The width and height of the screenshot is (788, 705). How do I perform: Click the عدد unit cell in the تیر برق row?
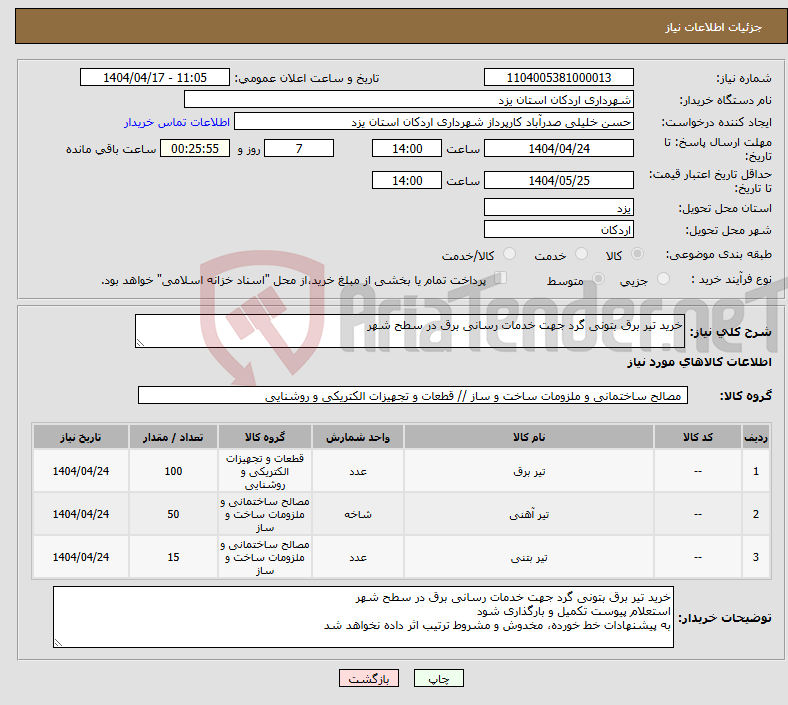[x=358, y=471]
